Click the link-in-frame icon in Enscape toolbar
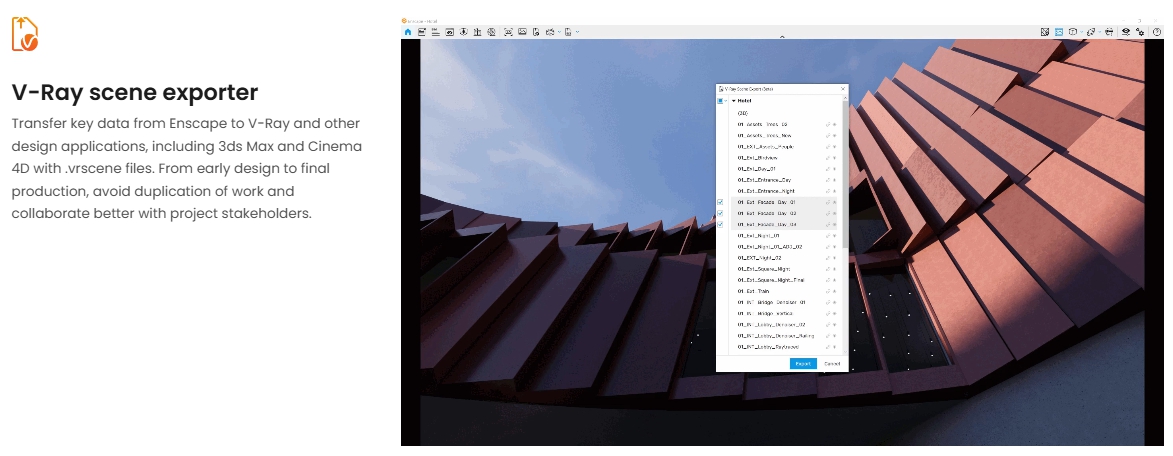This screenshot has width=1173, height=456. pyautogui.click(x=450, y=32)
